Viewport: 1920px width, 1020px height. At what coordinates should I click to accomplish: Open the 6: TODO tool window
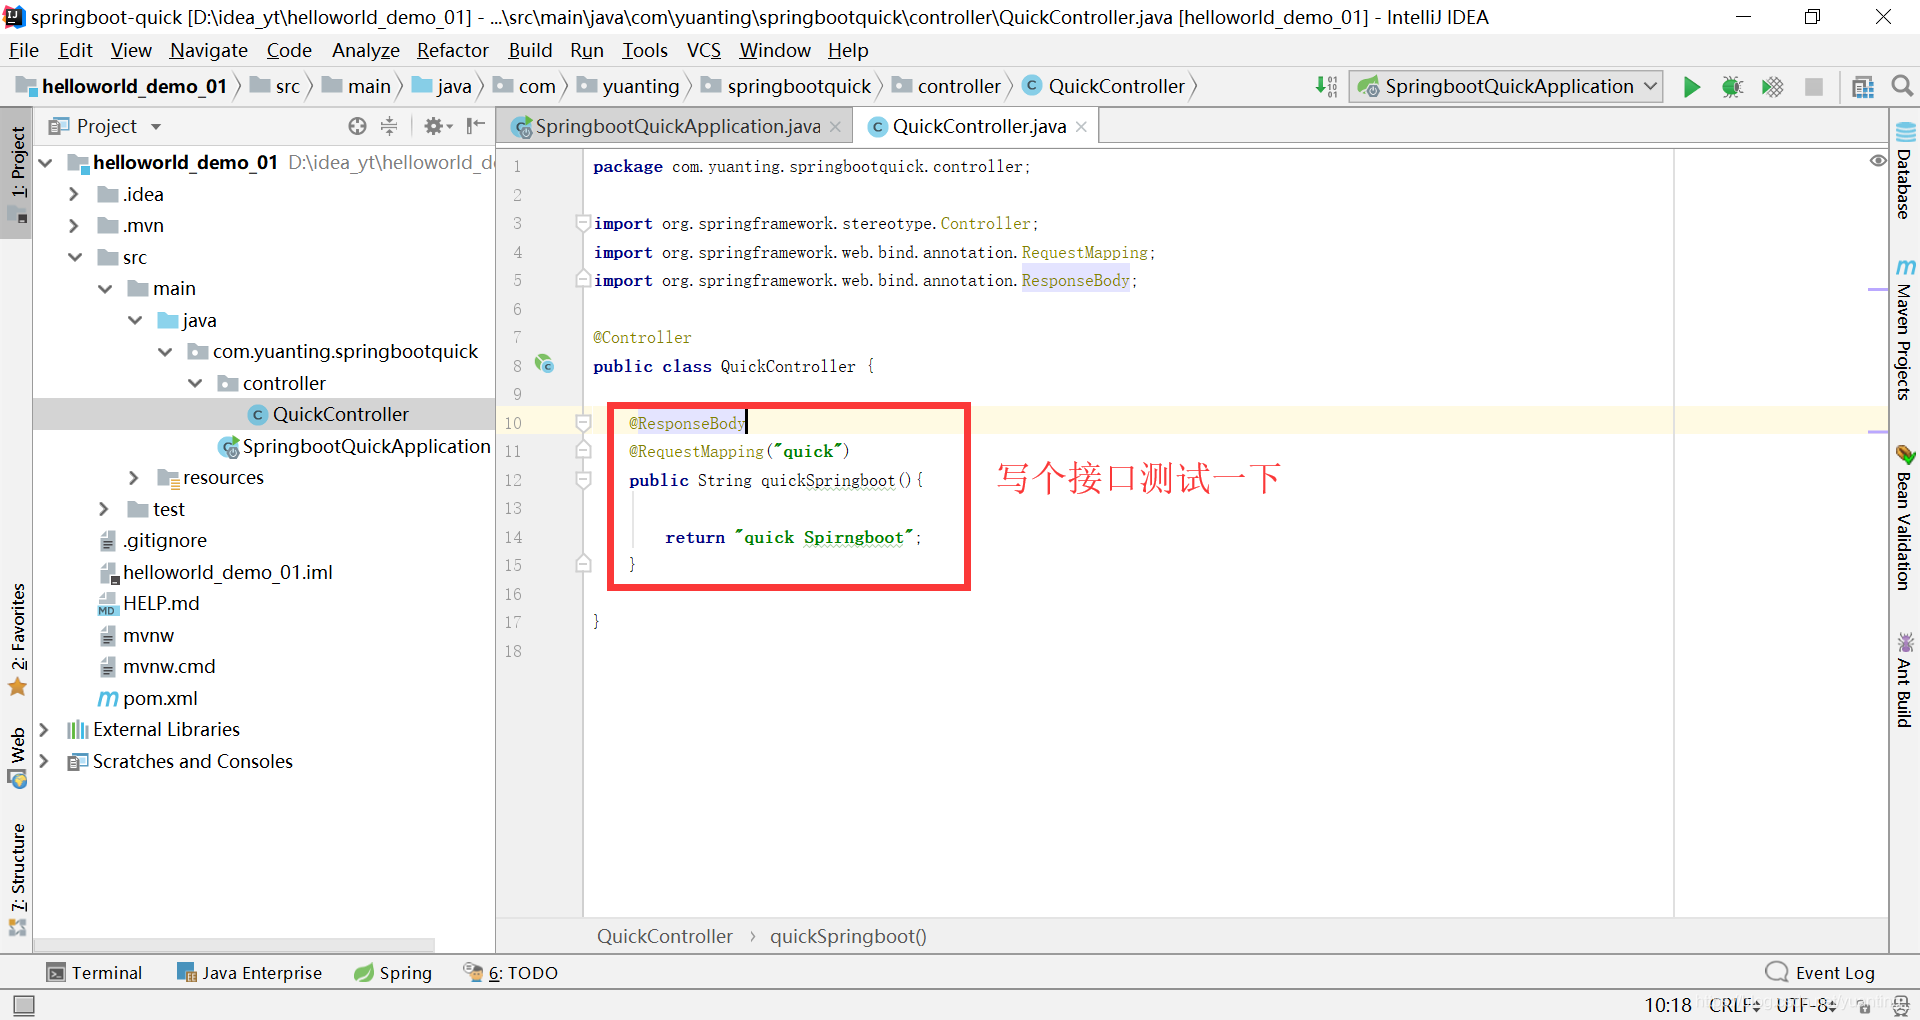tap(511, 973)
